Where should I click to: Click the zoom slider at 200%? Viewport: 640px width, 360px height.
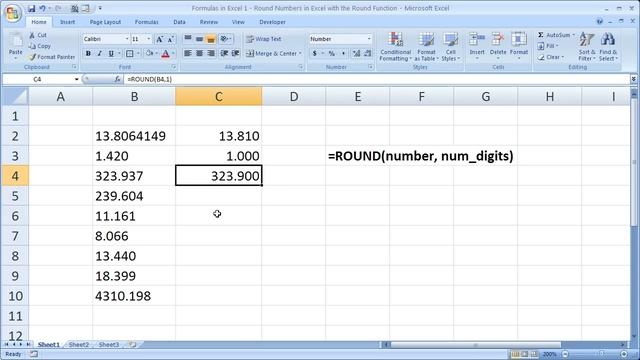(x=601, y=354)
